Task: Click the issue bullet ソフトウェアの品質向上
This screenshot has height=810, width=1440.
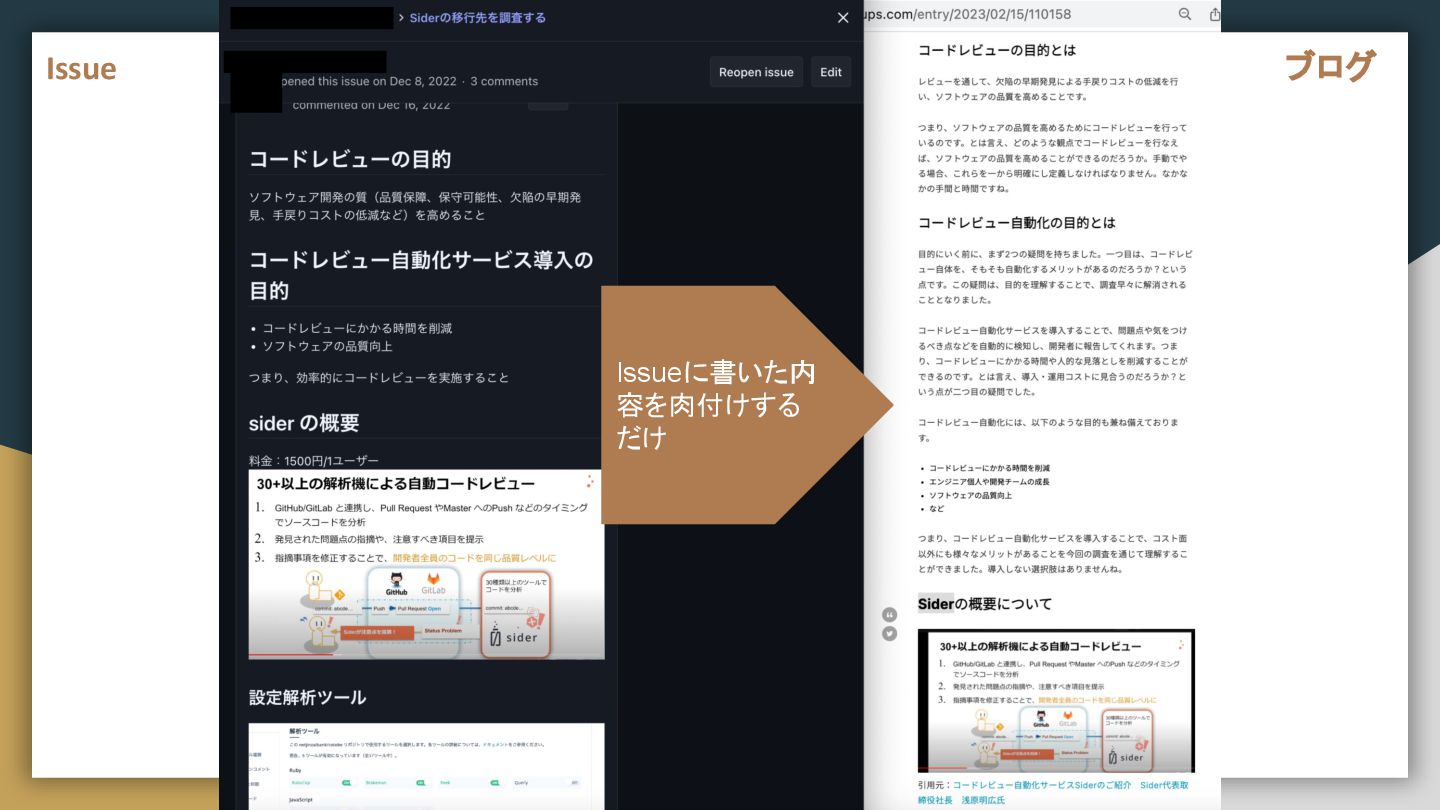Action: (327, 346)
